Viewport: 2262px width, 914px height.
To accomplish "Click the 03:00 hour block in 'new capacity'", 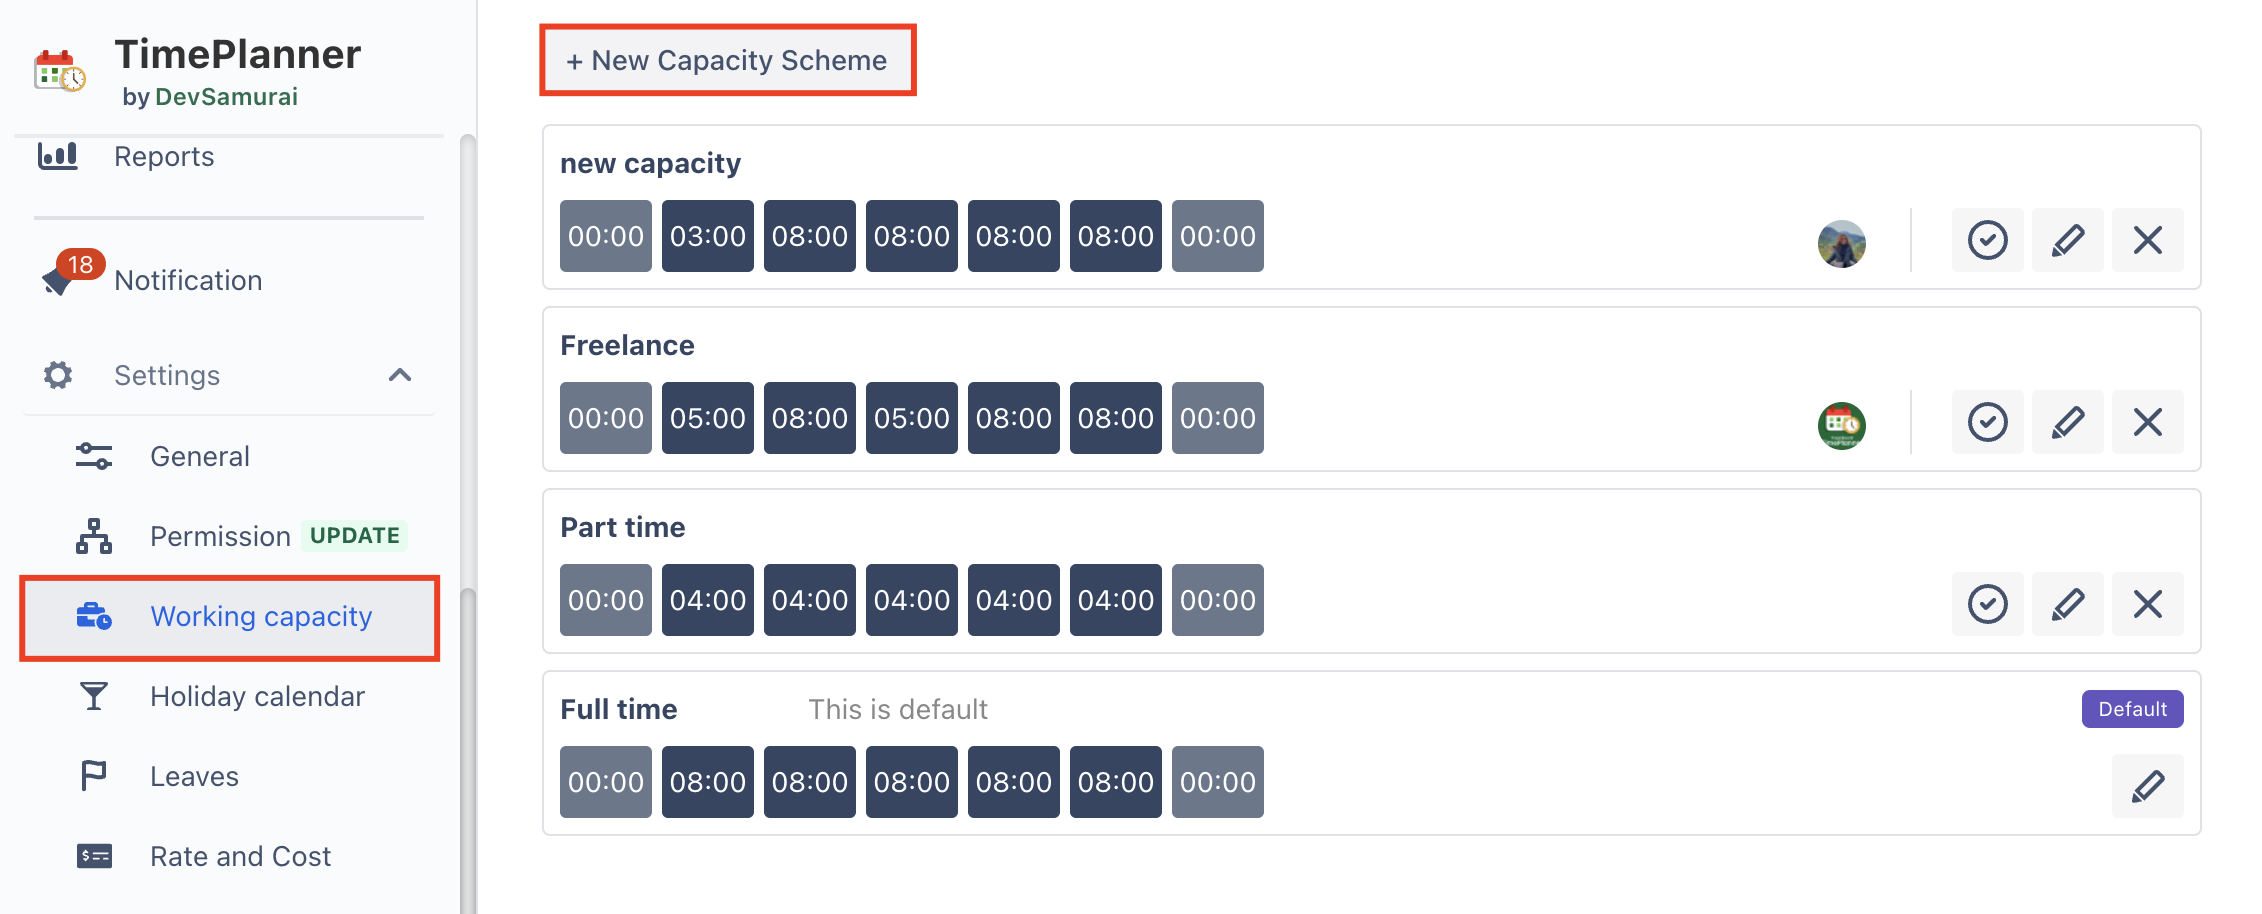I will tap(707, 236).
